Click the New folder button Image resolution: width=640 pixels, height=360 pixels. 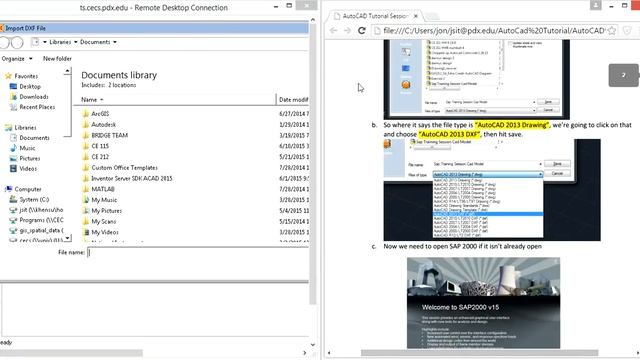click(x=57, y=59)
